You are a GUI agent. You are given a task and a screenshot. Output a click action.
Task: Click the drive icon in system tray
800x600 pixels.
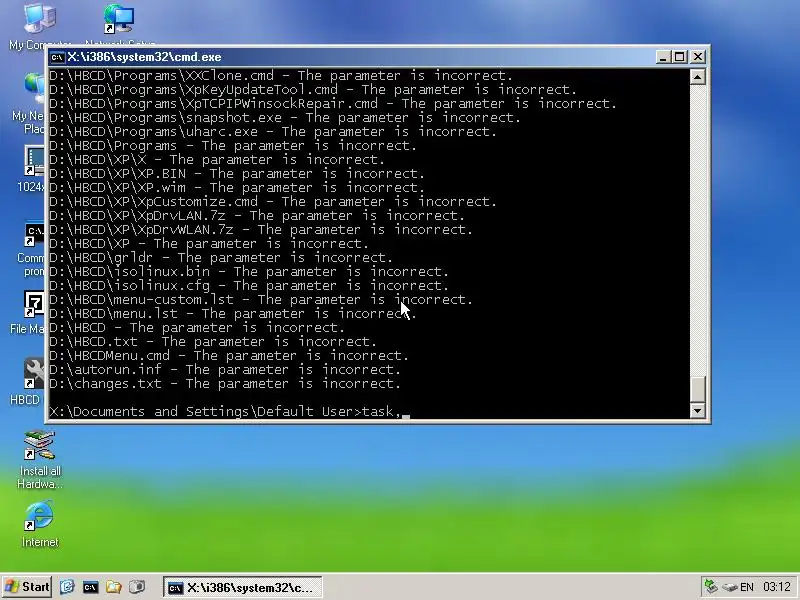(730, 587)
